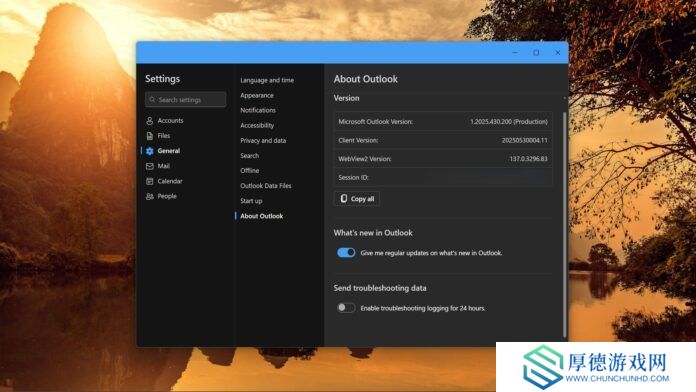The height and width of the screenshot is (392, 696).
Task: Go to Appearance settings
Action: click(x=257, y=95)
